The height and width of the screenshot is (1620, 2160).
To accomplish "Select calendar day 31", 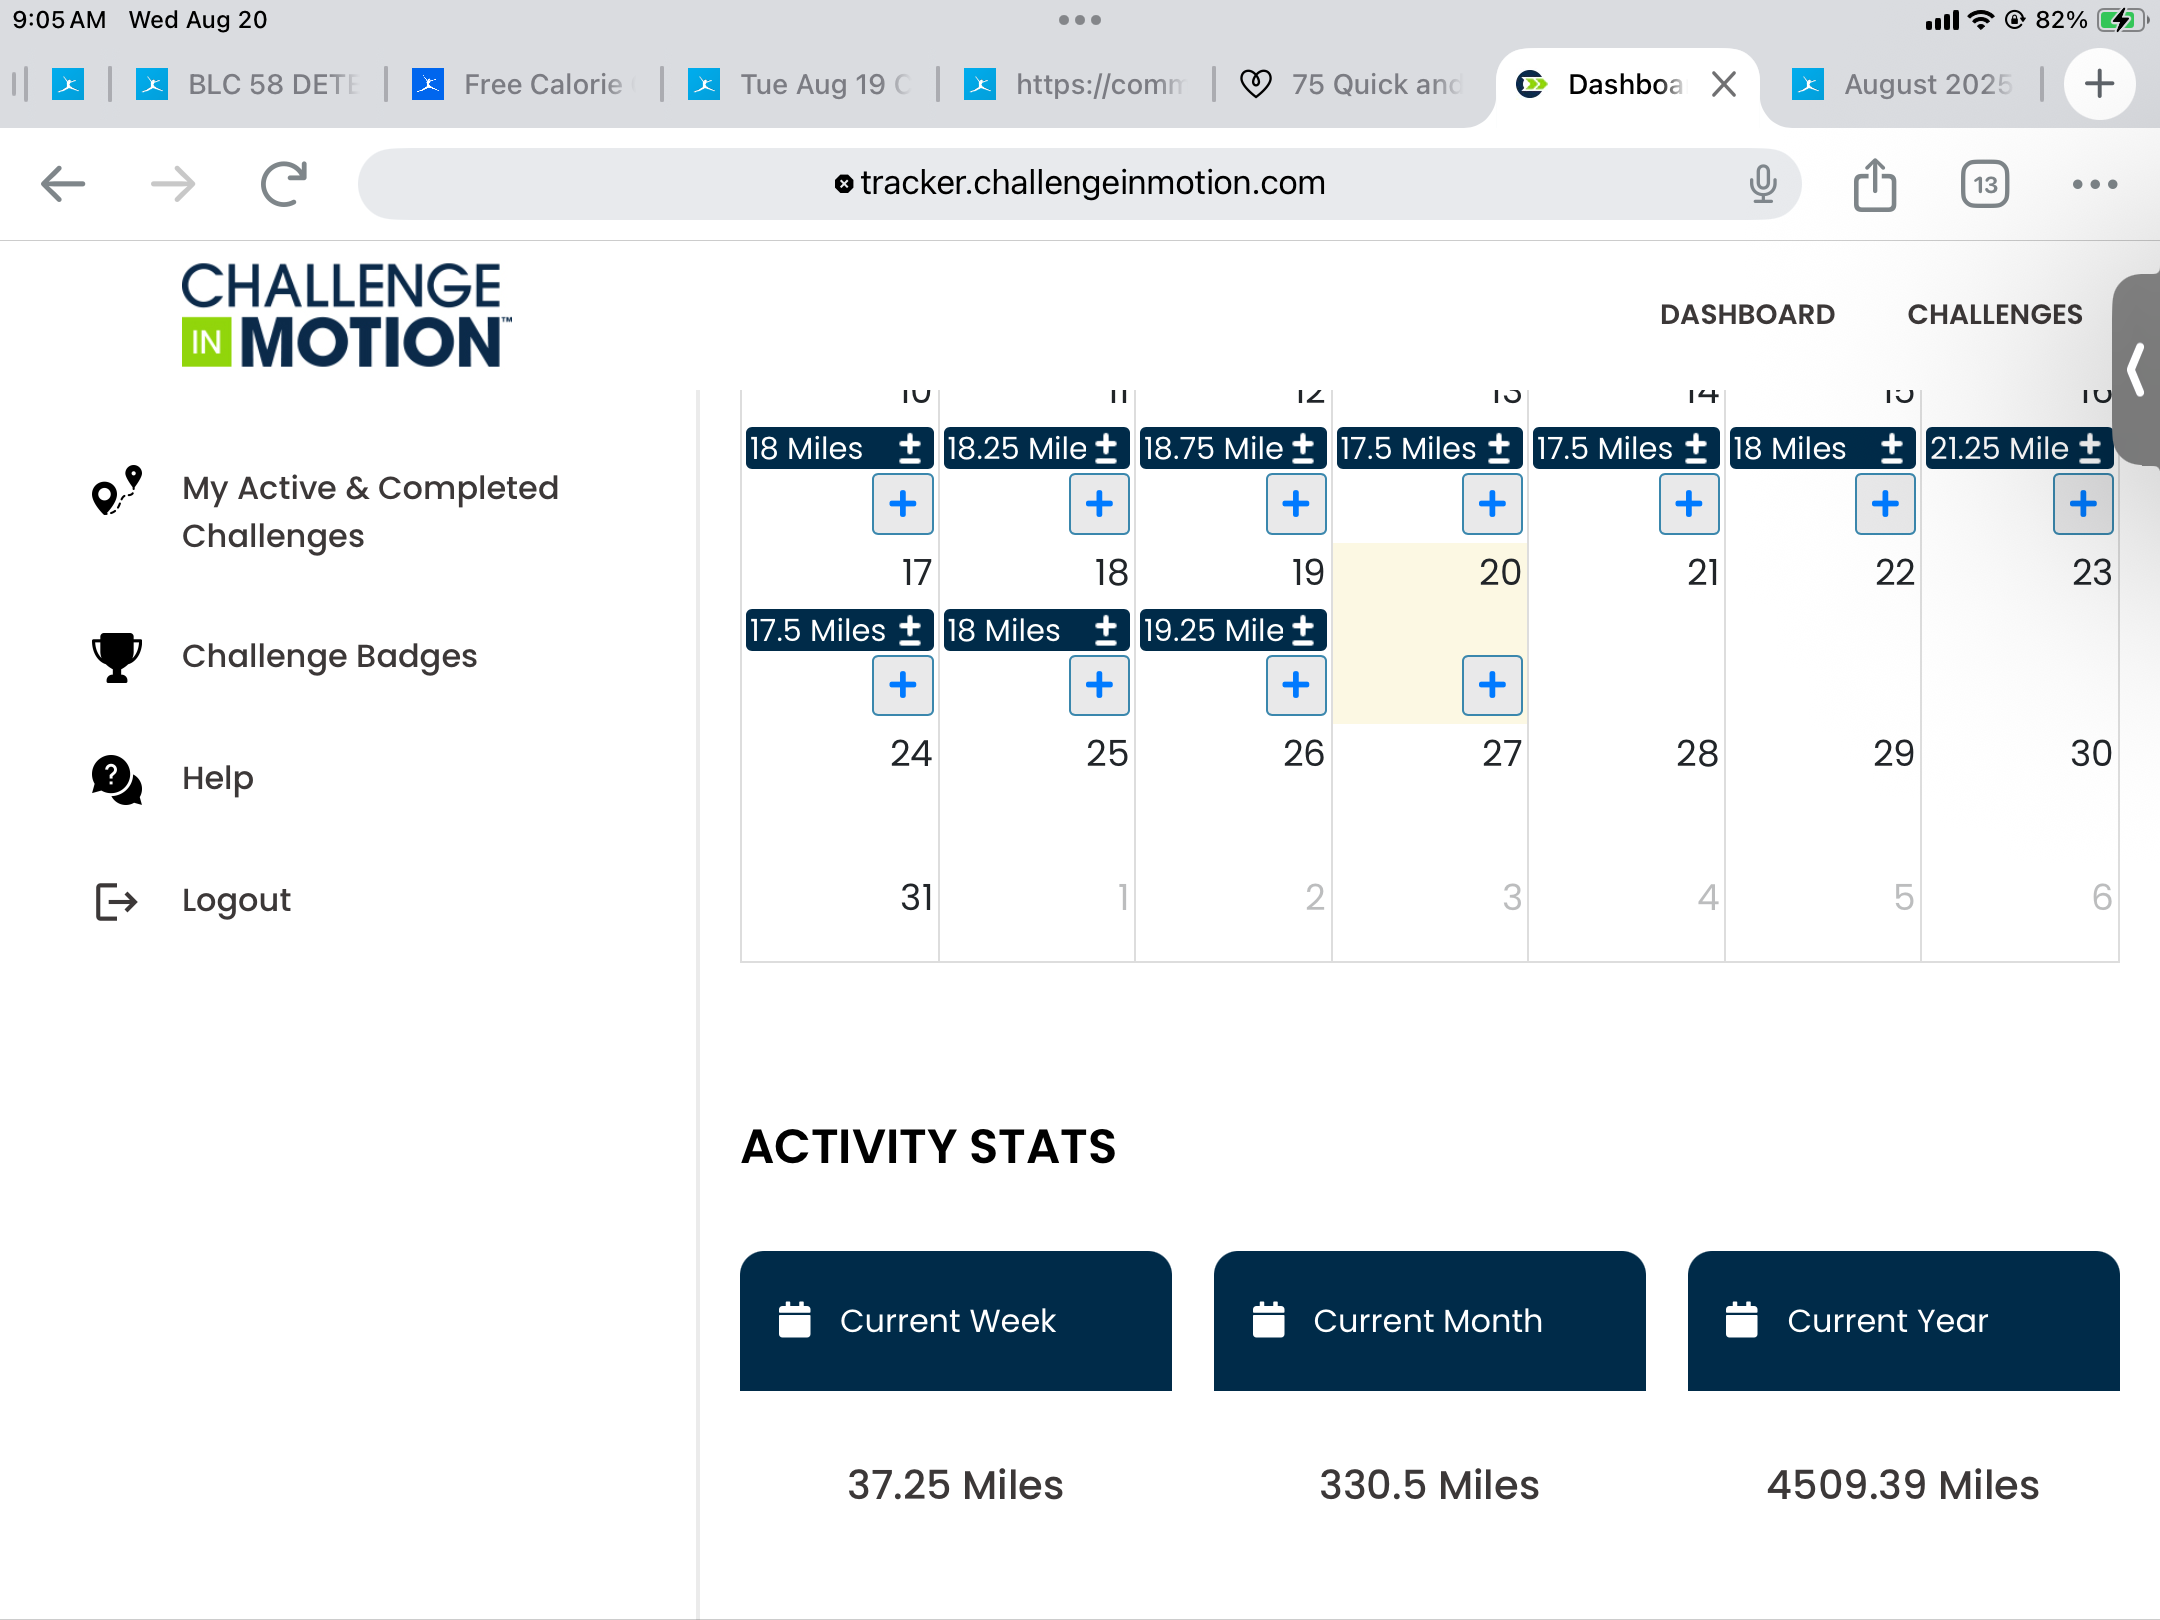I will 916,897.
